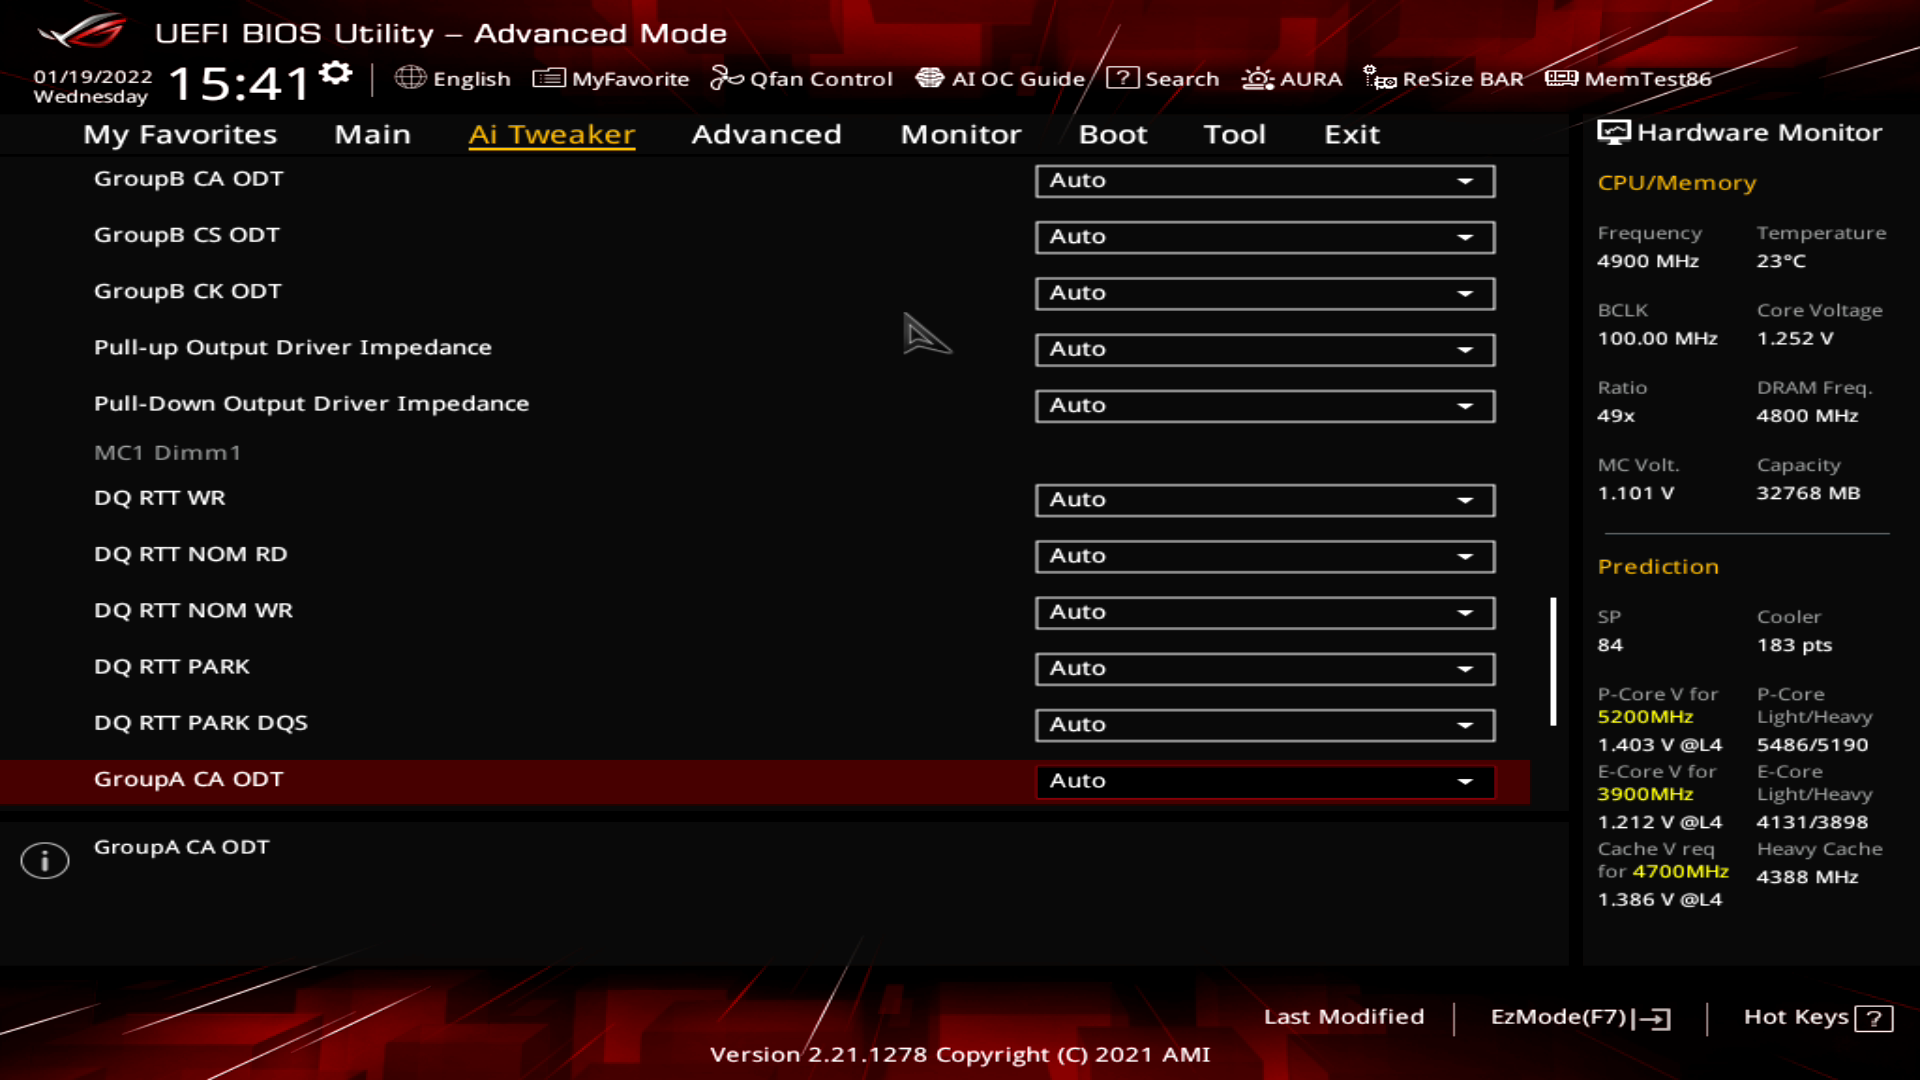The image size is (1920, 1080).
Task: Select Boot menu tab
Action: (1113, 133)
